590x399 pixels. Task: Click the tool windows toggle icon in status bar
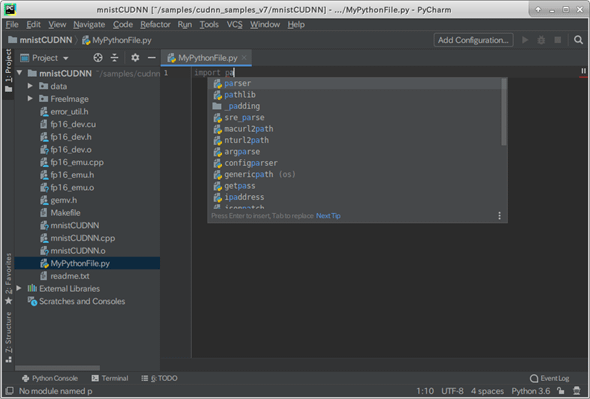[x=10, y=391]
